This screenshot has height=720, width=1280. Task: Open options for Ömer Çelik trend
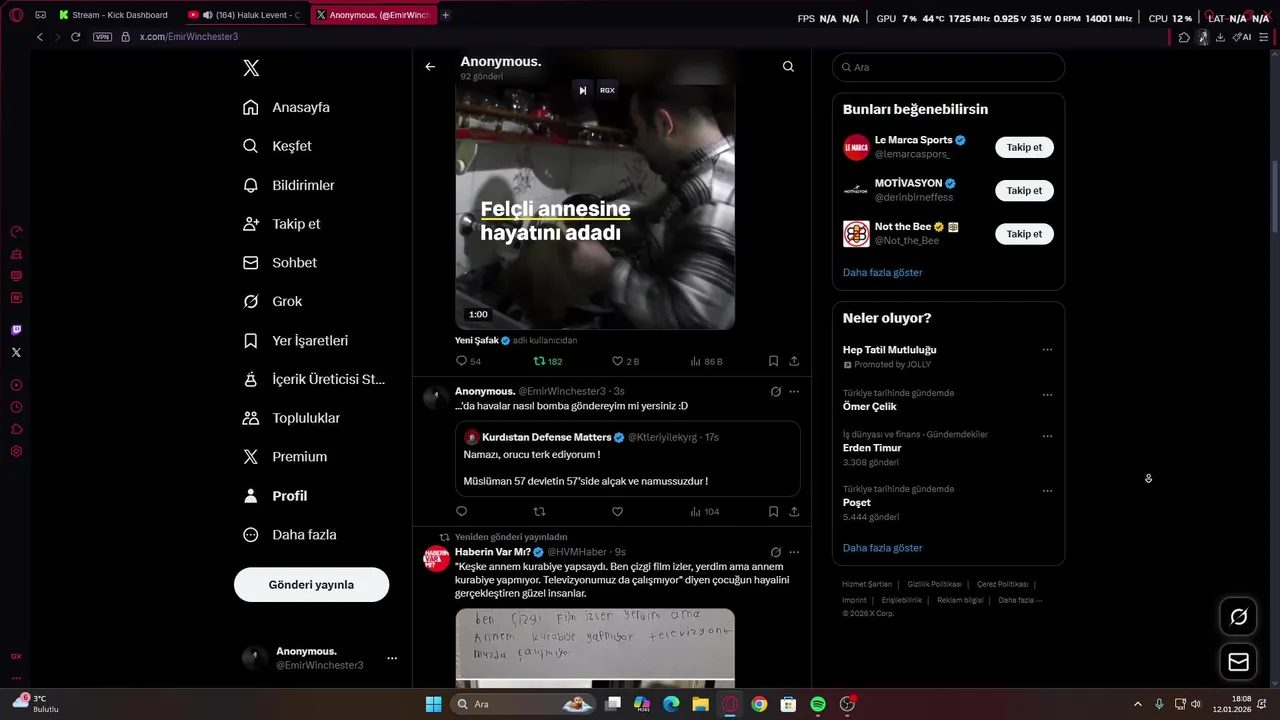(x=1047, y=394)
